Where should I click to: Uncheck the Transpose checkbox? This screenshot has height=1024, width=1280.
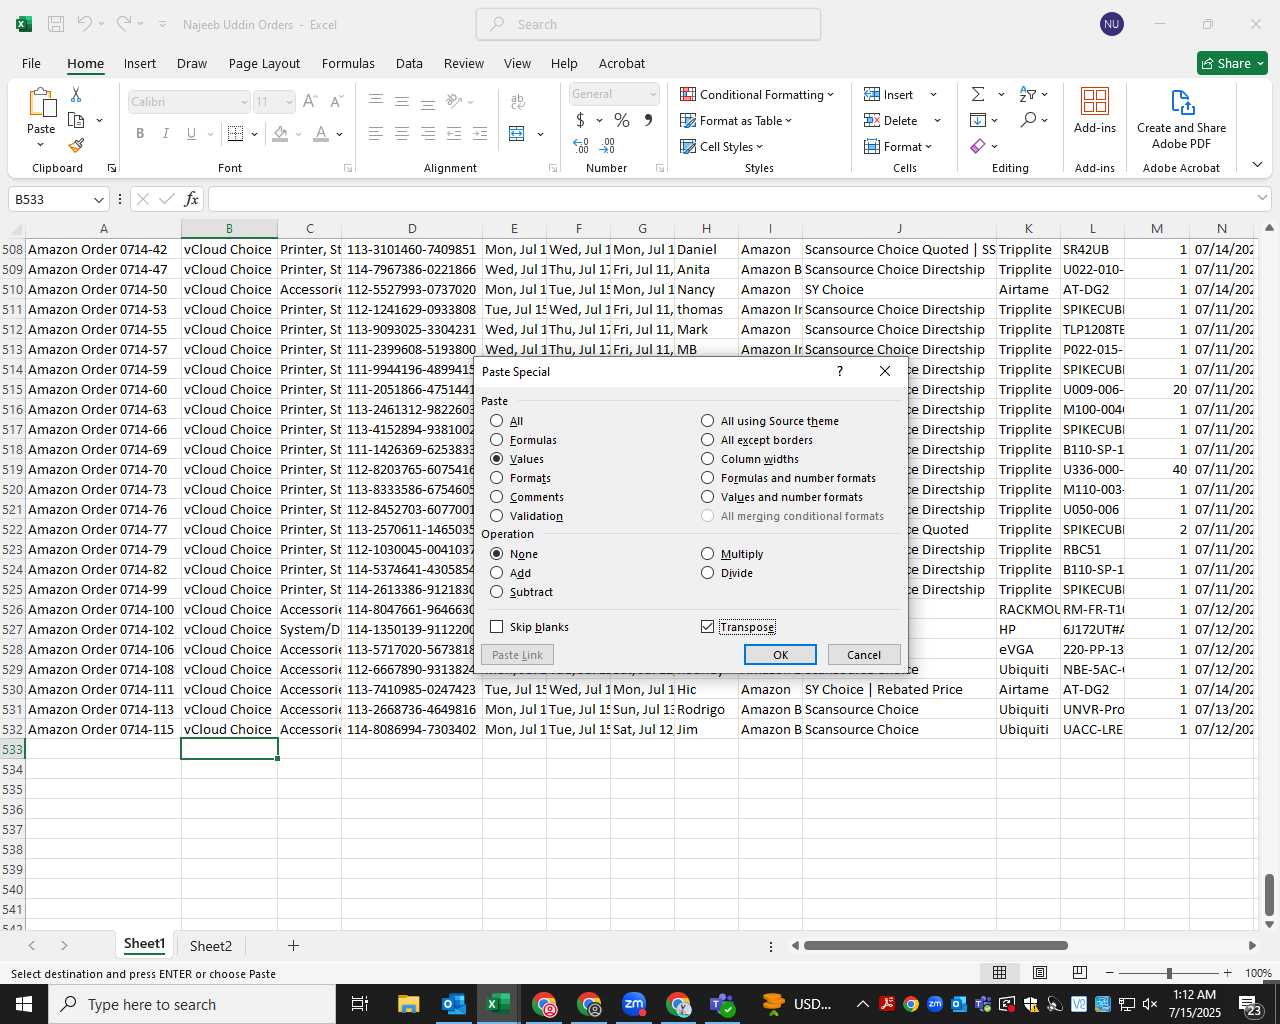coord(708,627)
